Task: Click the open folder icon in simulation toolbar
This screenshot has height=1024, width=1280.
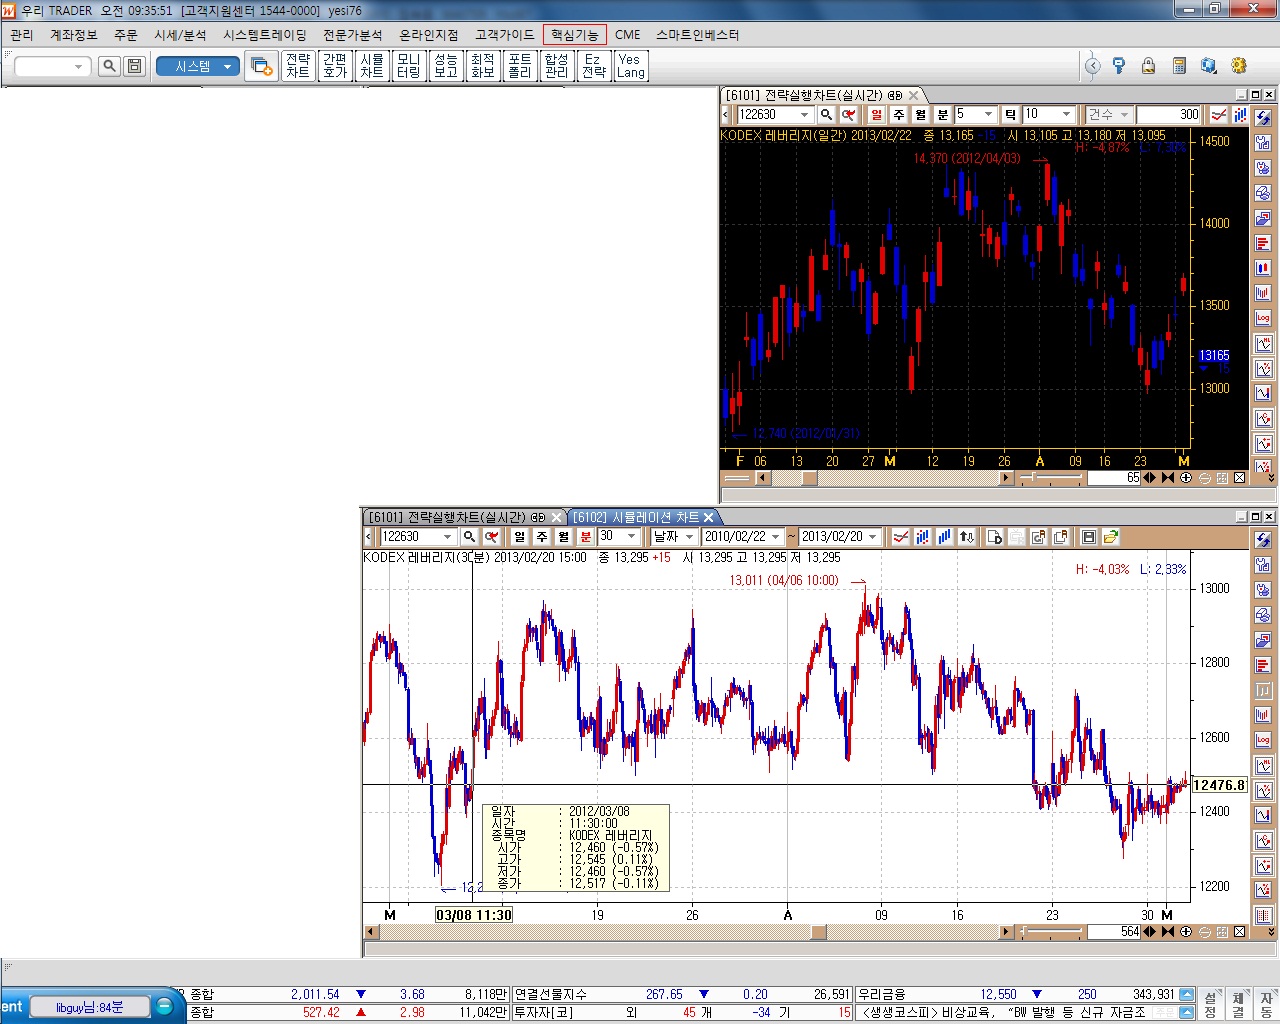Action: tap(1111, 537)
